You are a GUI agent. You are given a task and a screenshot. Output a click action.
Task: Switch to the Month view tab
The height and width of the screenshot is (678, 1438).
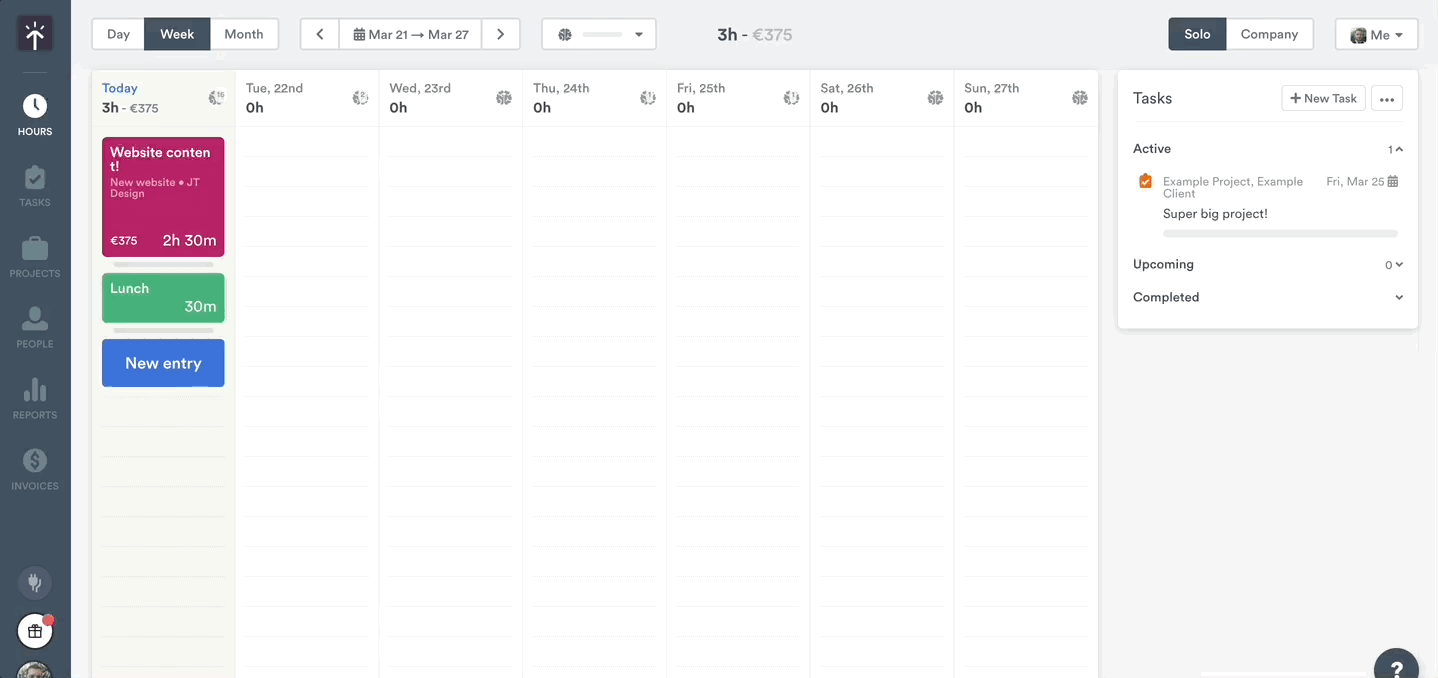pos(243,33)
